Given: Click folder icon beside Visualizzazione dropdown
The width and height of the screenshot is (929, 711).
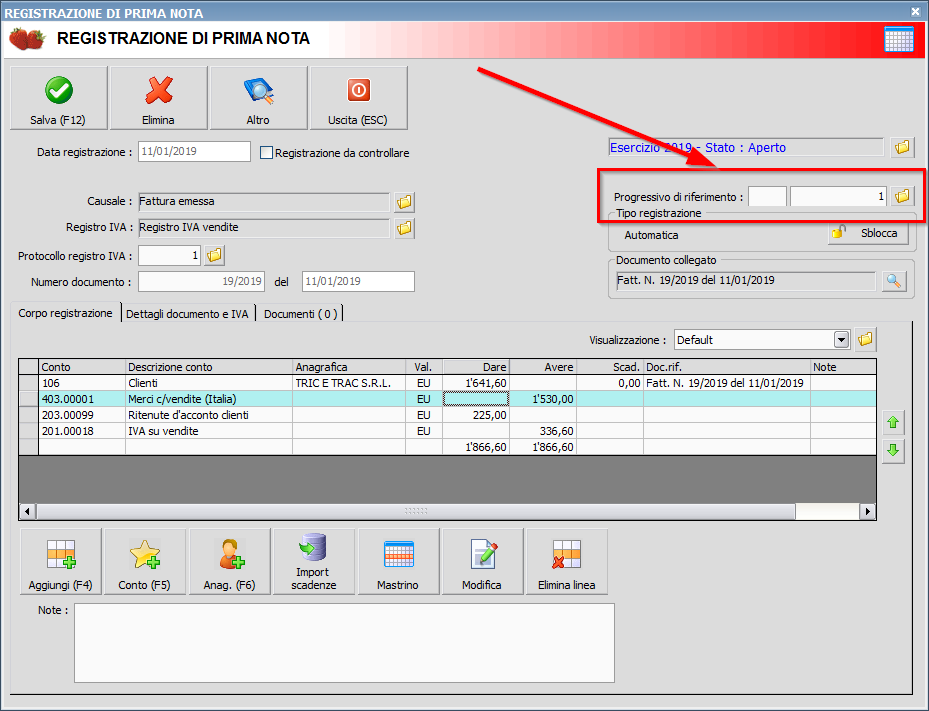Looking at the screenshot, I should [866, 340].
